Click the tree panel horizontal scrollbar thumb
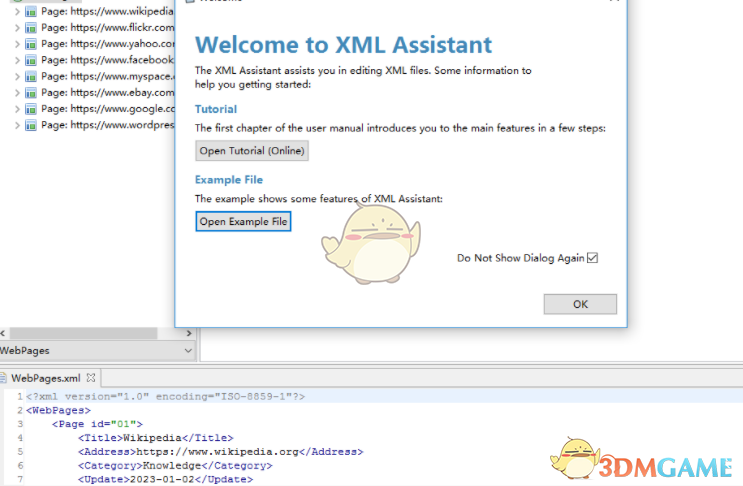Image resolution: width=743 pixels, height=486 pixels. [x=83, y=333]
